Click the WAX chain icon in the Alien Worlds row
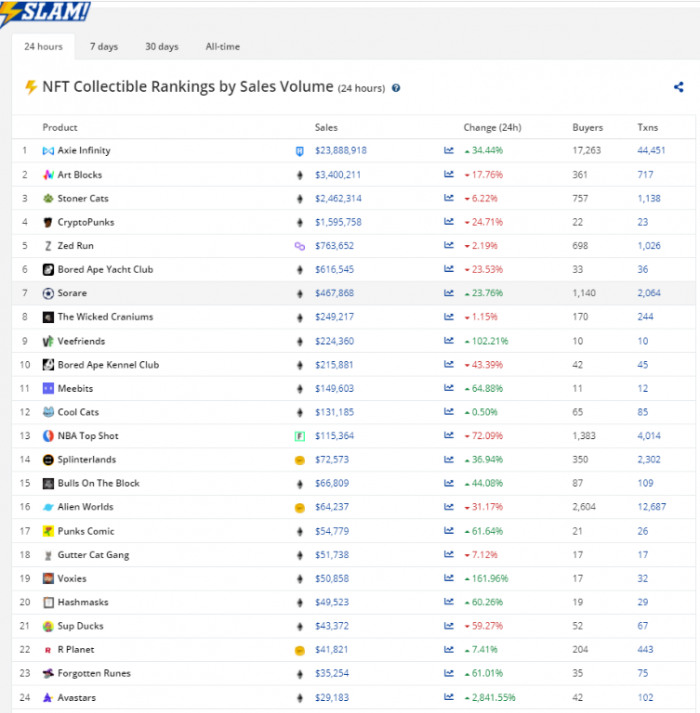The image size is (700, 713). (299, 507)
